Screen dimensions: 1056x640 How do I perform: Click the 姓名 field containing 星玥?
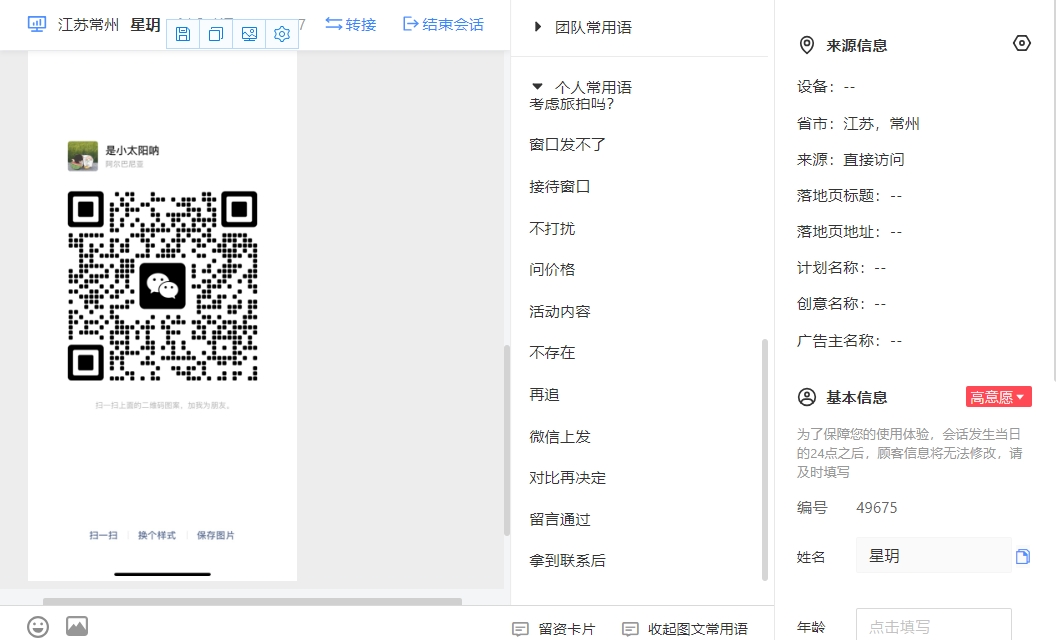pos(933,556)
